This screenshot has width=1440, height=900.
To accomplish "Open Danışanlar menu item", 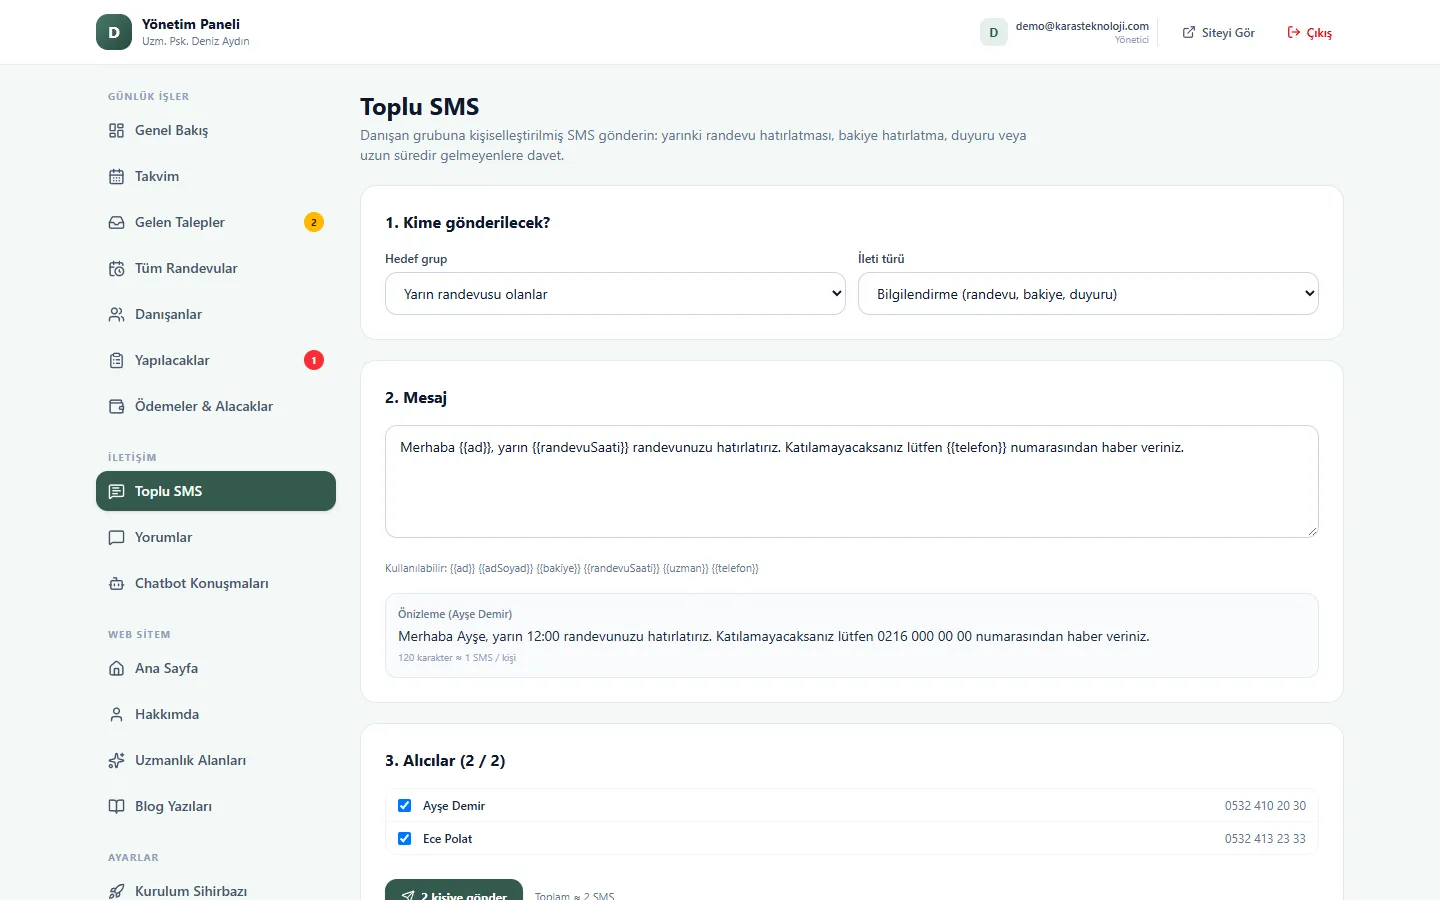I will tap(216, 314).
